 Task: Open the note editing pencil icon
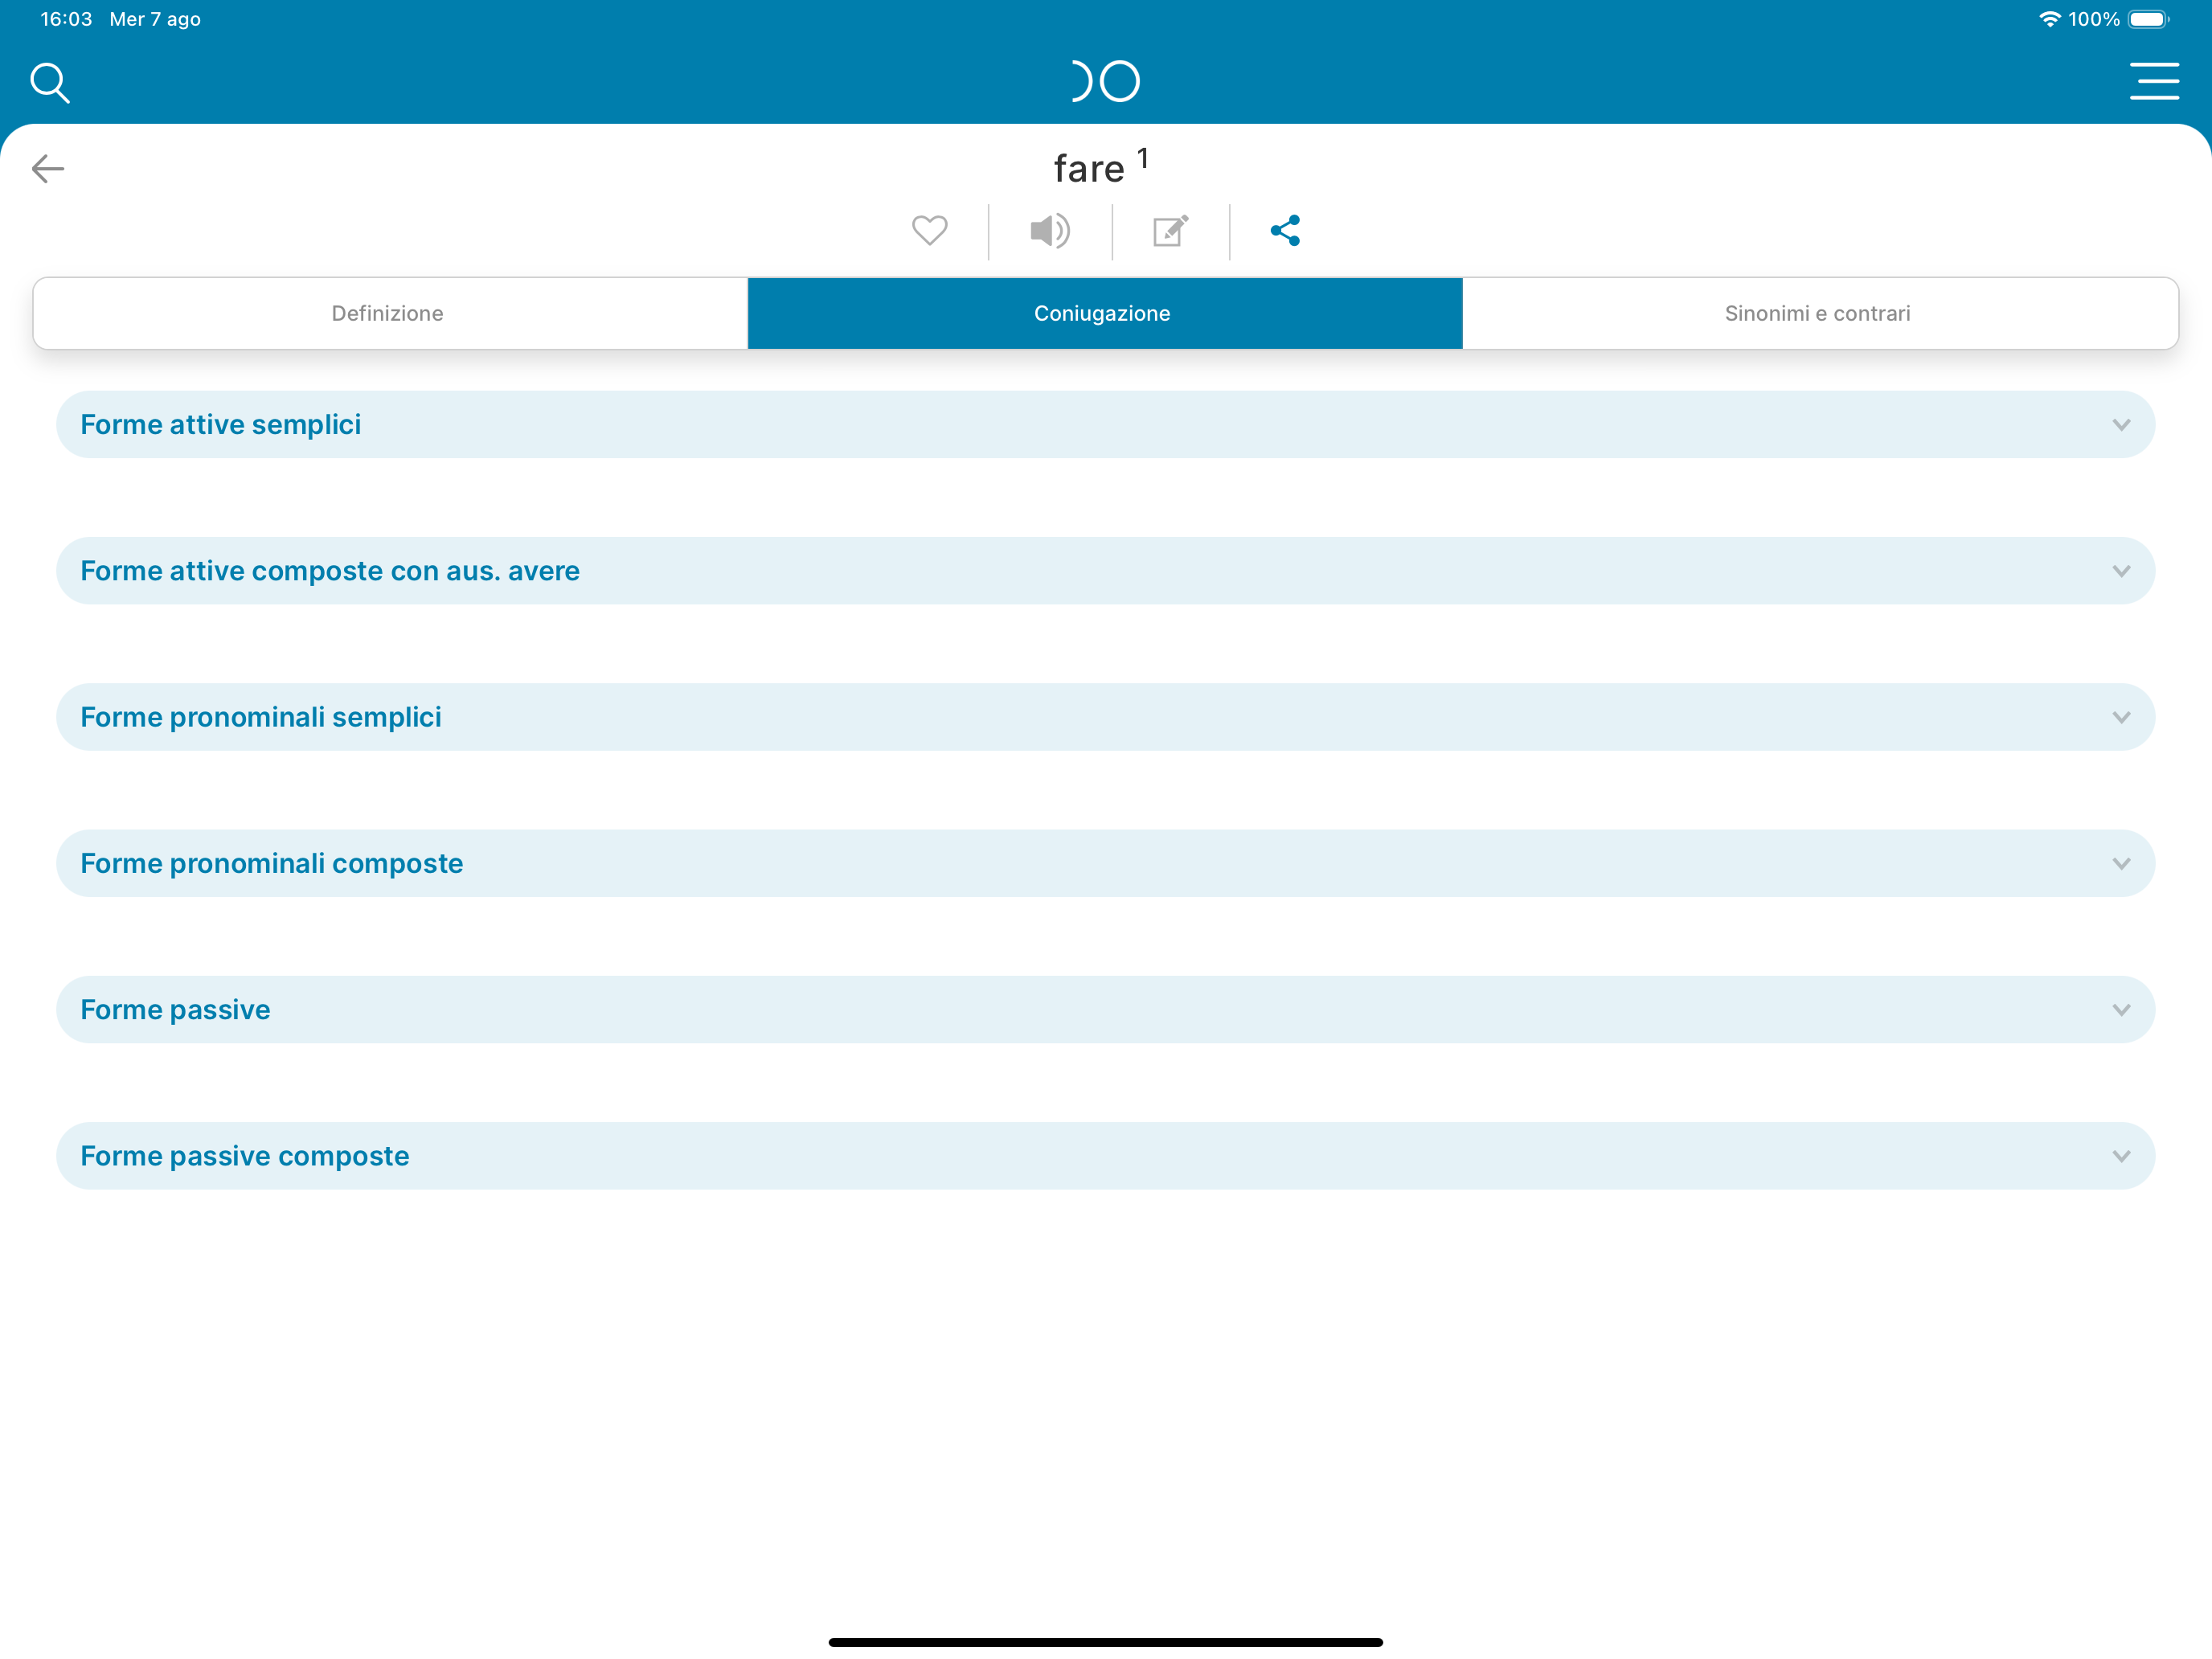click(1170, 231)
